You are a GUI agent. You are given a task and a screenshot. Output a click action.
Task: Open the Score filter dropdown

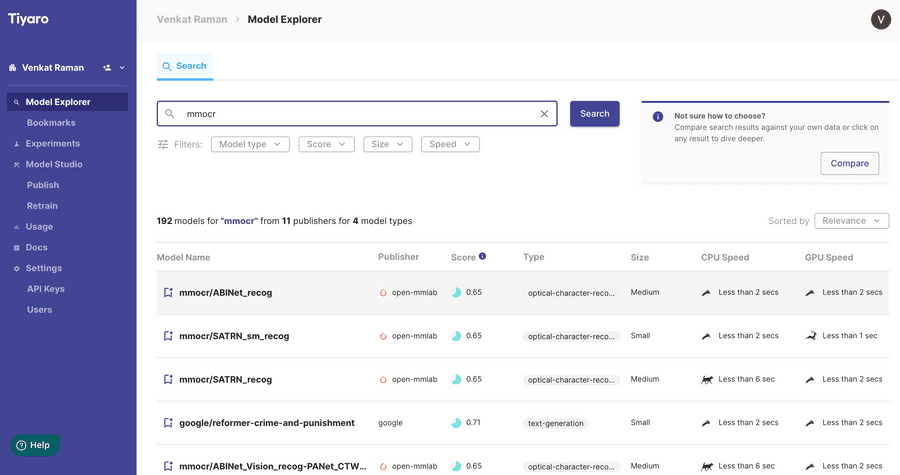[326, 144]
